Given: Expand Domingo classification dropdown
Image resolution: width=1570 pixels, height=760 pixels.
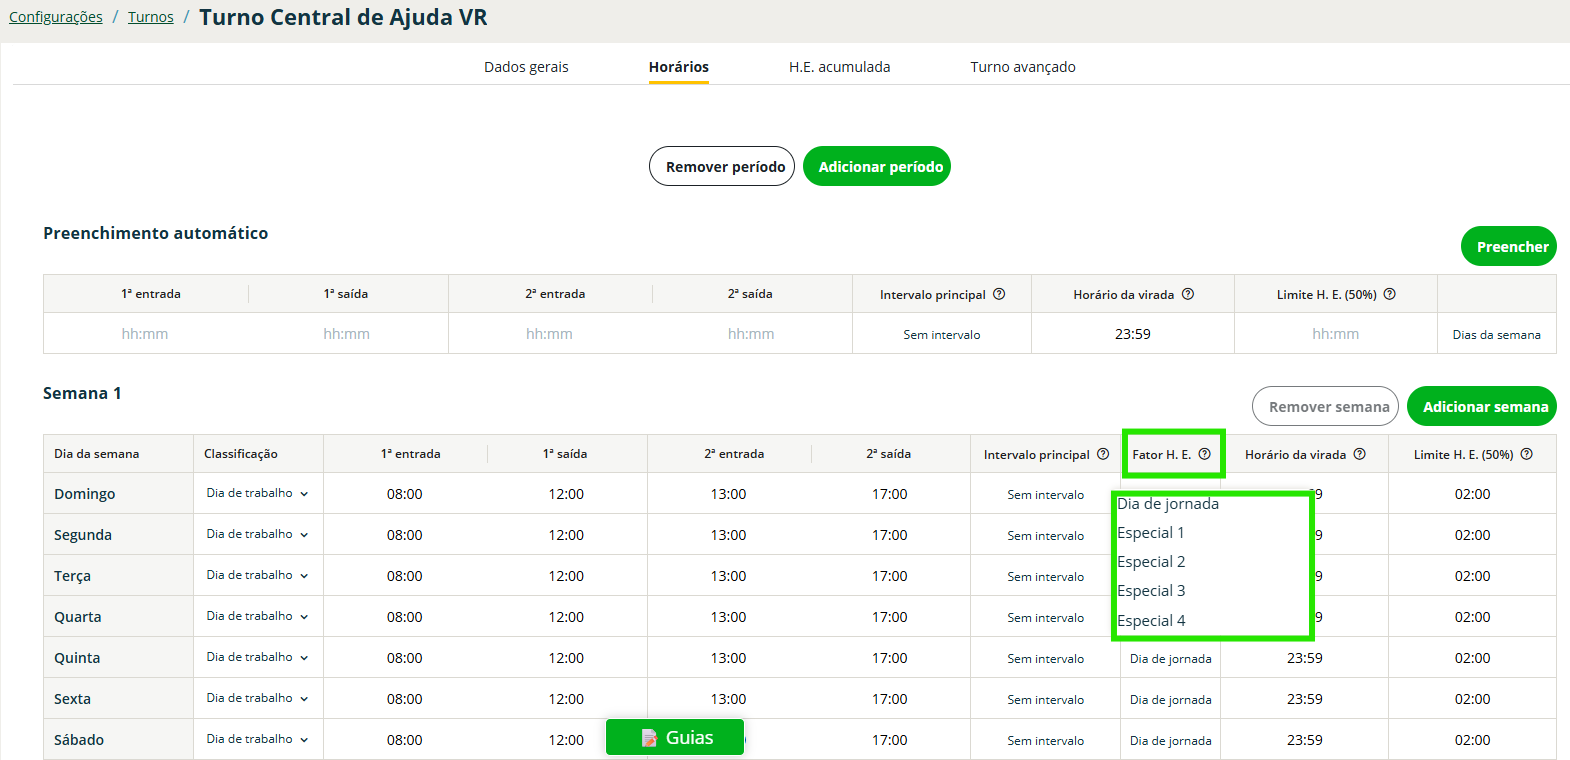Looking at the screenshot, I should (x=257, y=493).
